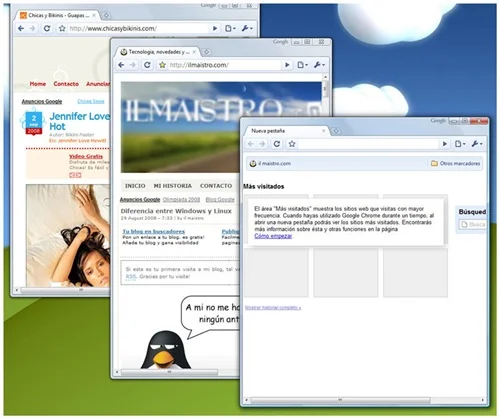500x419 pixels.
Task: Click green bookmark star in ilmaistro.com window
Action: pyautogui.click(x=162, y=65)
